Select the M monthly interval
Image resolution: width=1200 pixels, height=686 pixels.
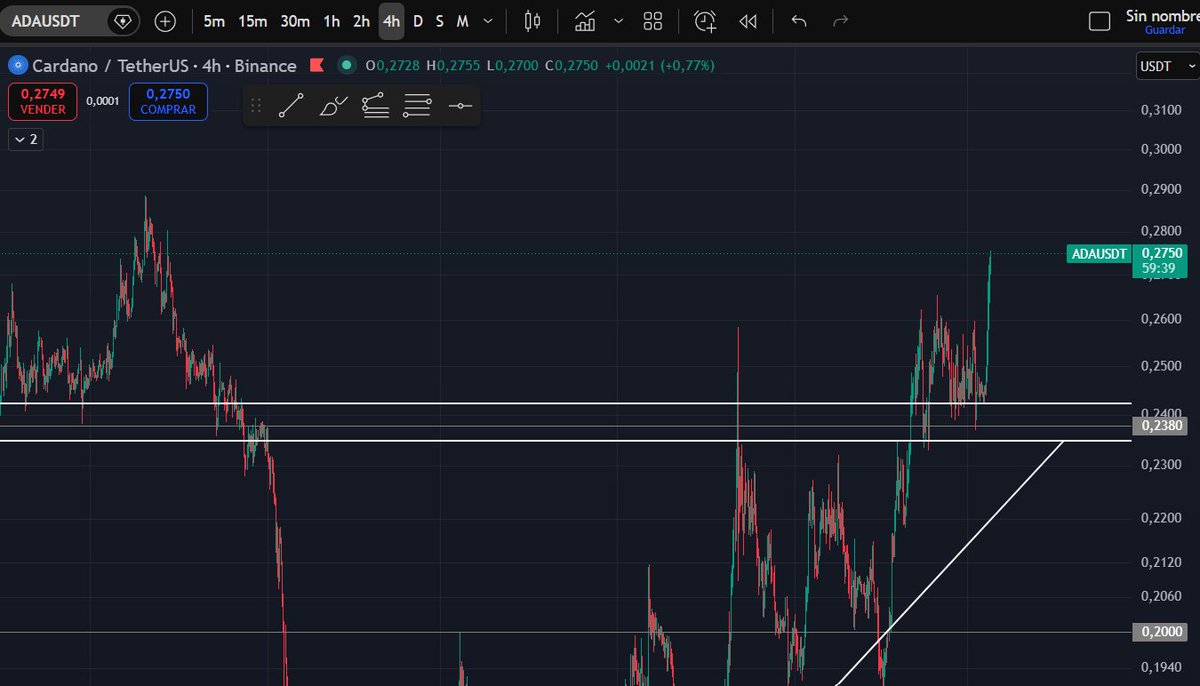click(x=462, y=20)
